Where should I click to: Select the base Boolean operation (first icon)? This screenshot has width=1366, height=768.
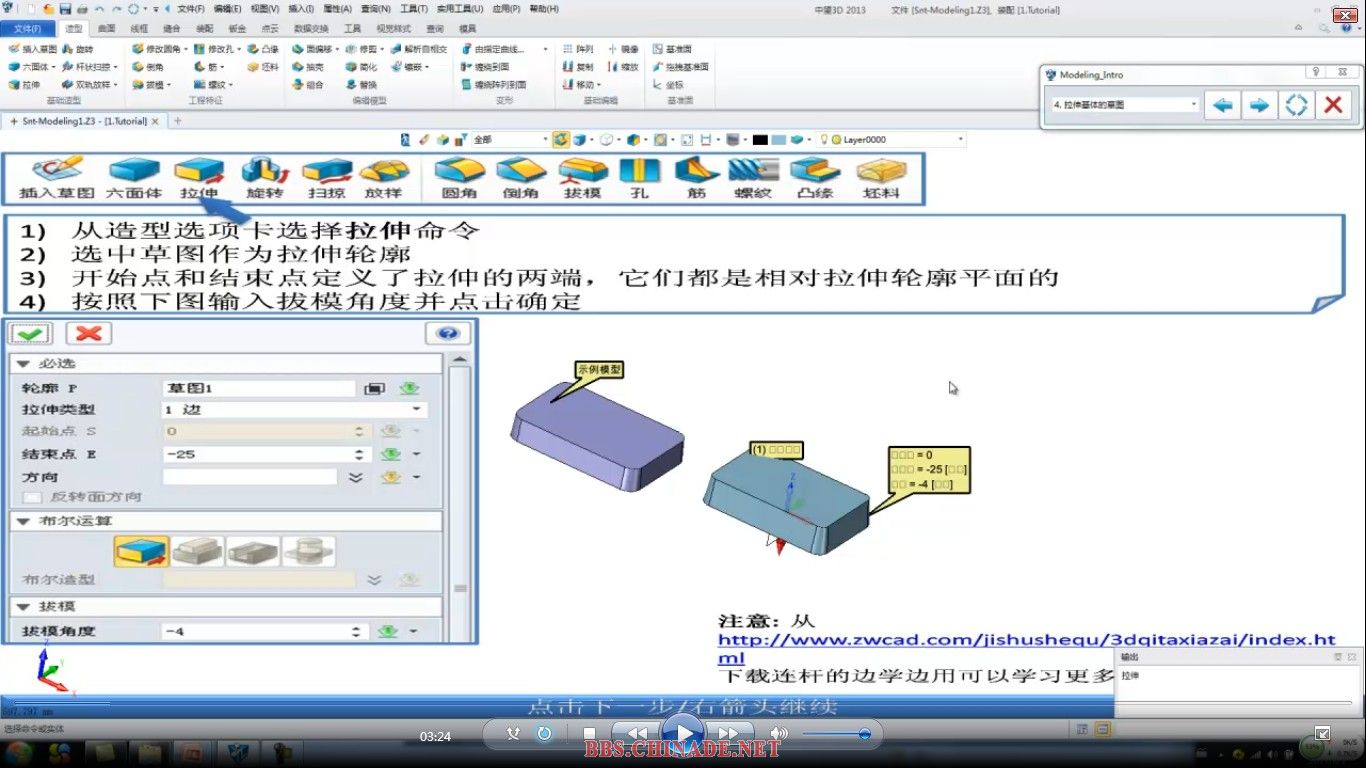(141, 551)
